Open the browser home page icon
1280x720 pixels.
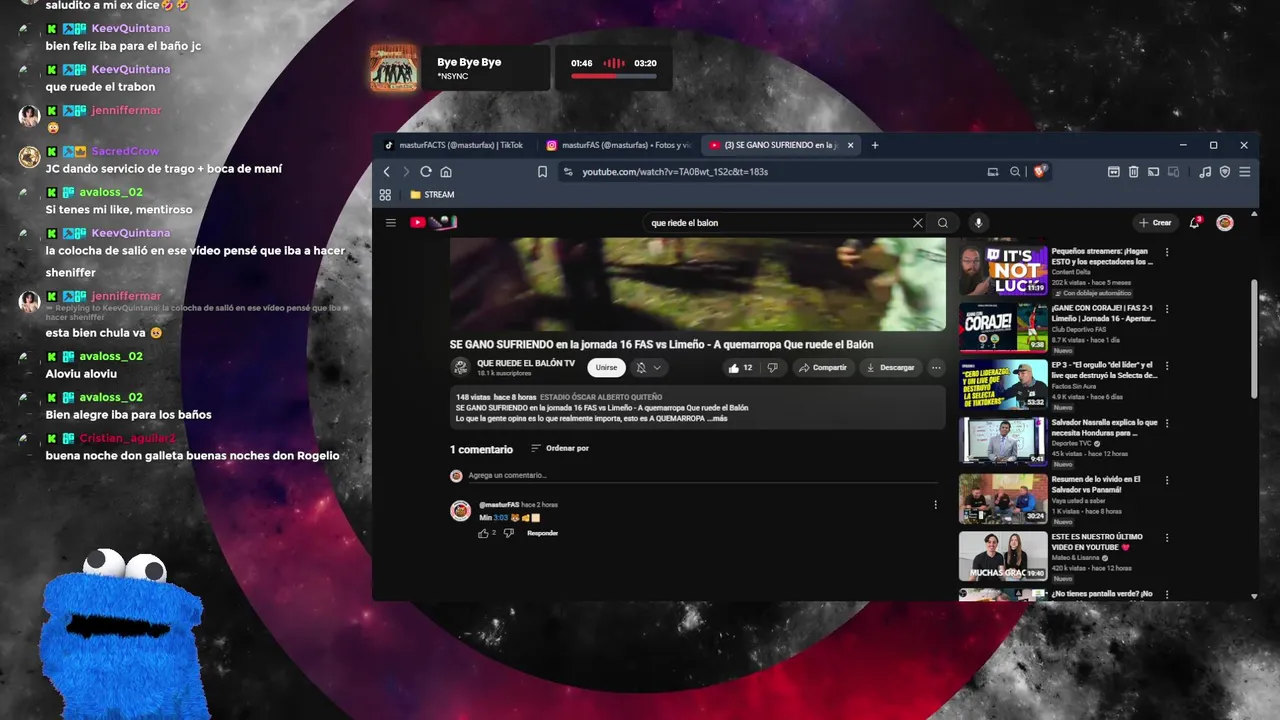pyautogui.click(x=446, y=172)
